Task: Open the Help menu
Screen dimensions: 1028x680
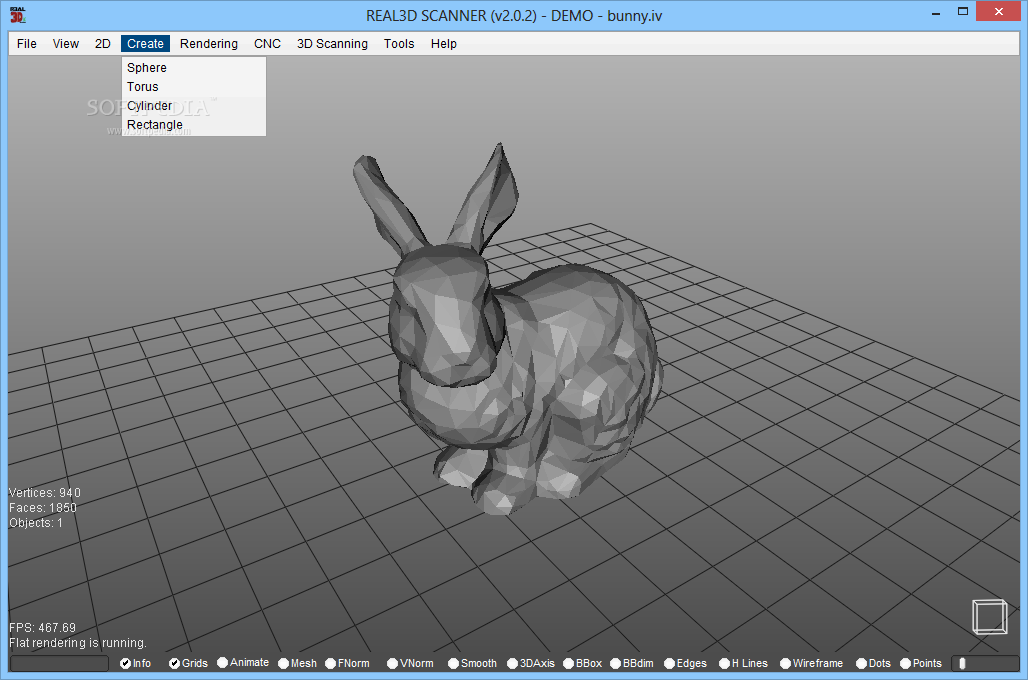Action: pyautogui.click(x=444, y=44)
